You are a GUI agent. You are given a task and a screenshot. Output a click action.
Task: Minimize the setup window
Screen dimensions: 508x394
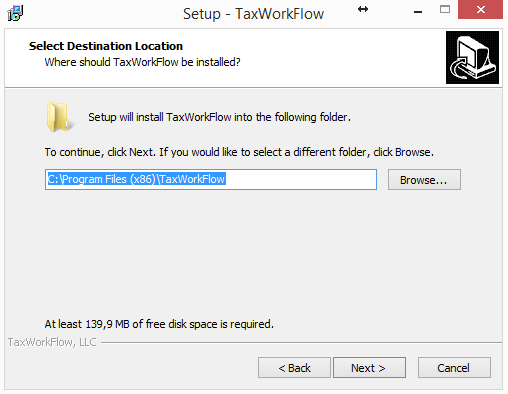(418, 12)
